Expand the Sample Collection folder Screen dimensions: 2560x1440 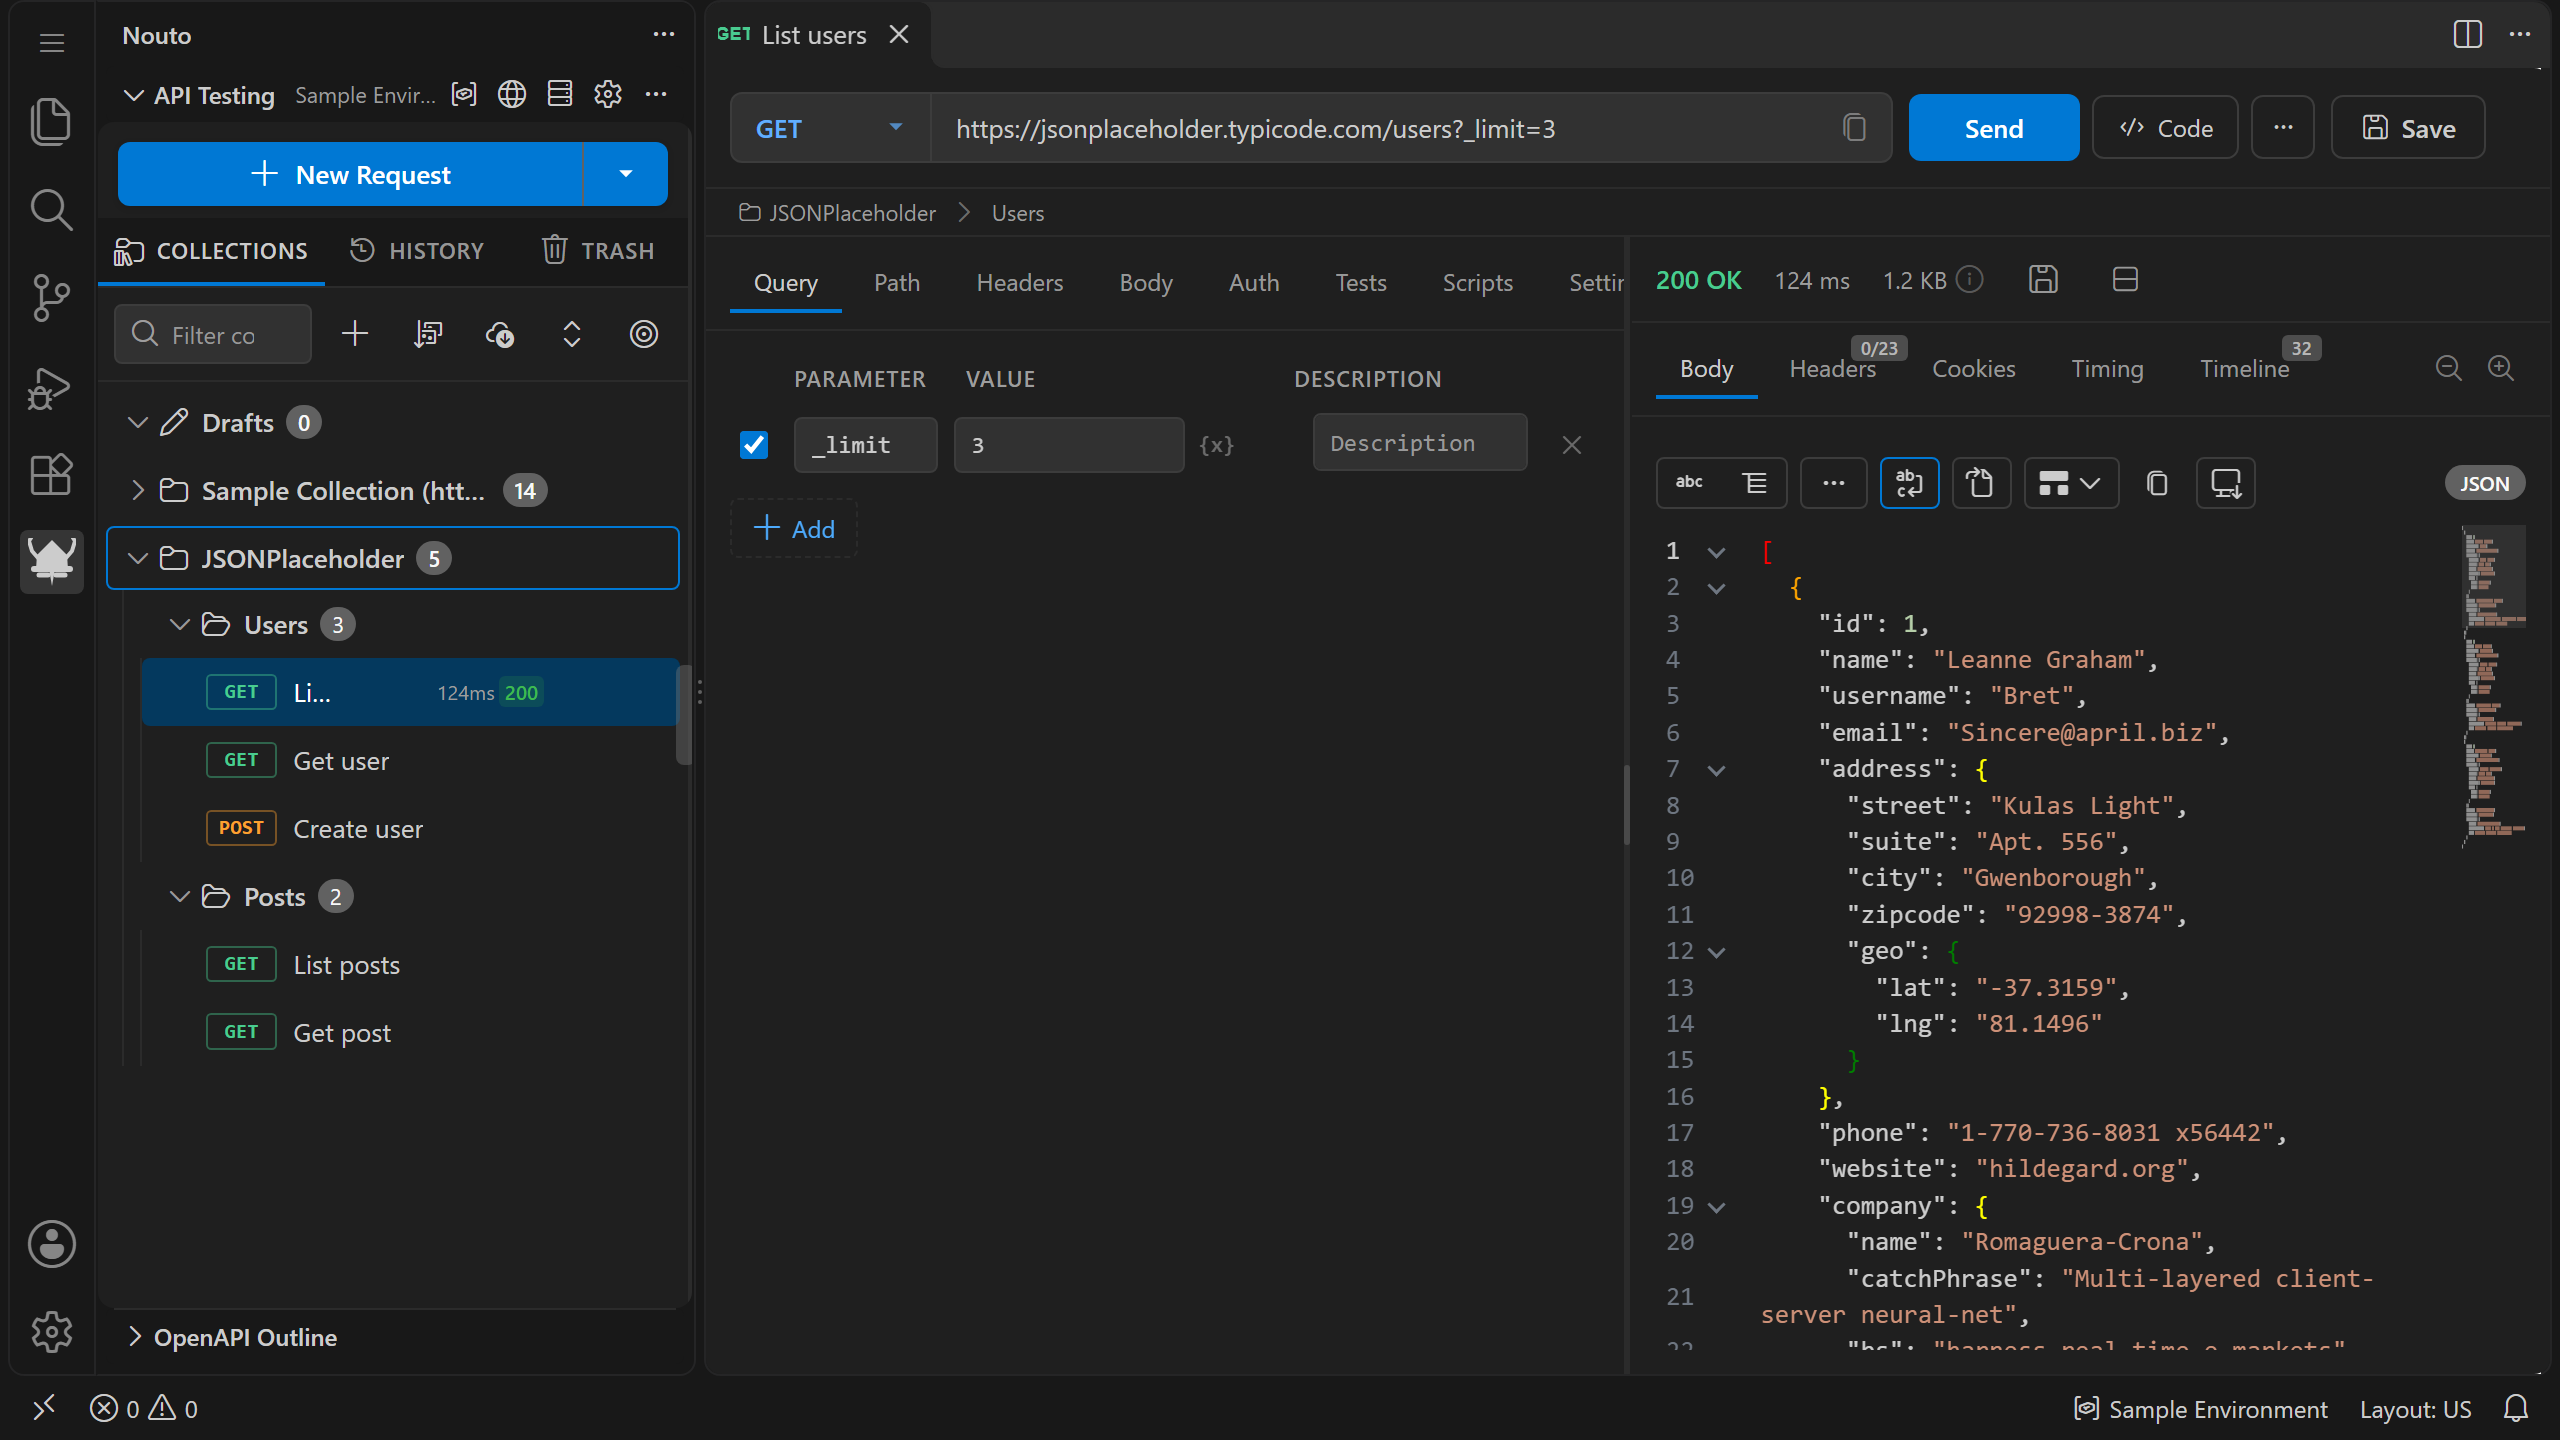click(x=138, y=491)
